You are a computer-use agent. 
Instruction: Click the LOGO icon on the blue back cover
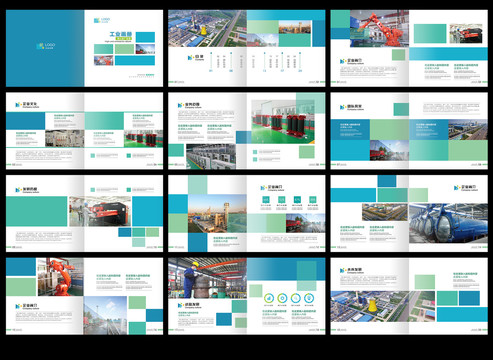[x=45, y=46]
